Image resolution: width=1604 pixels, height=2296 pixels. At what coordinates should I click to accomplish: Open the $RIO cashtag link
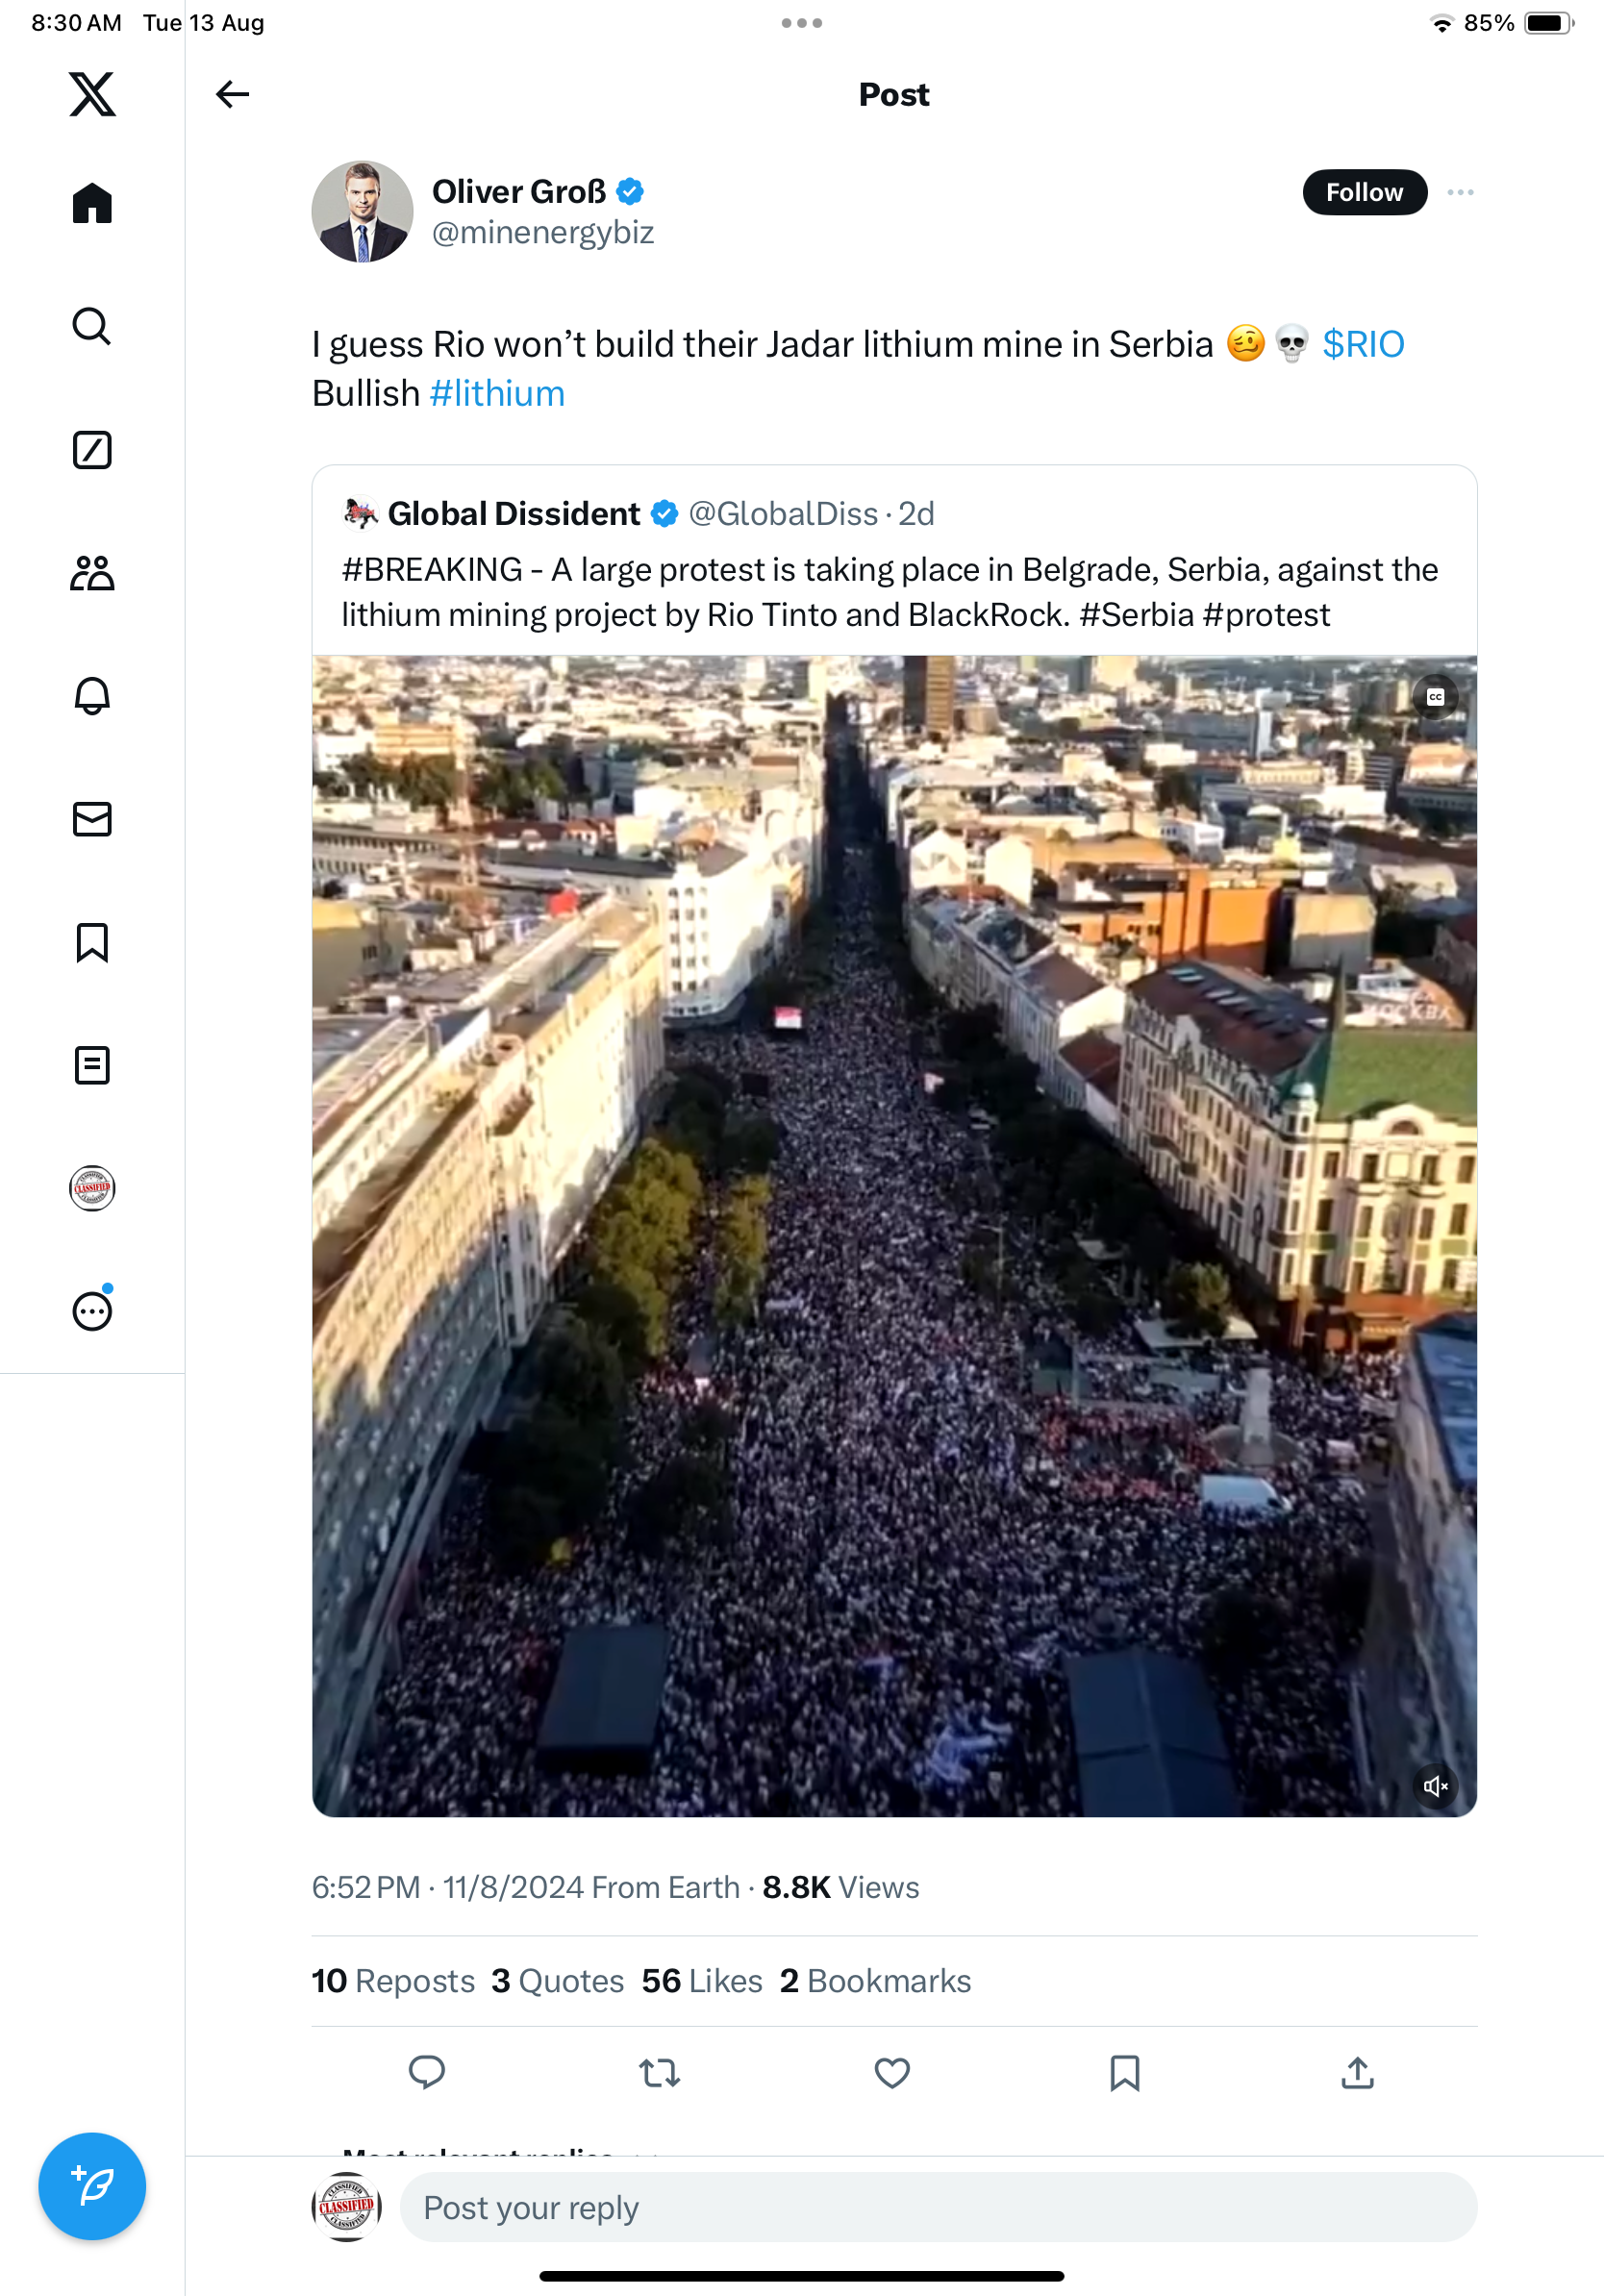pos(1363,344)
